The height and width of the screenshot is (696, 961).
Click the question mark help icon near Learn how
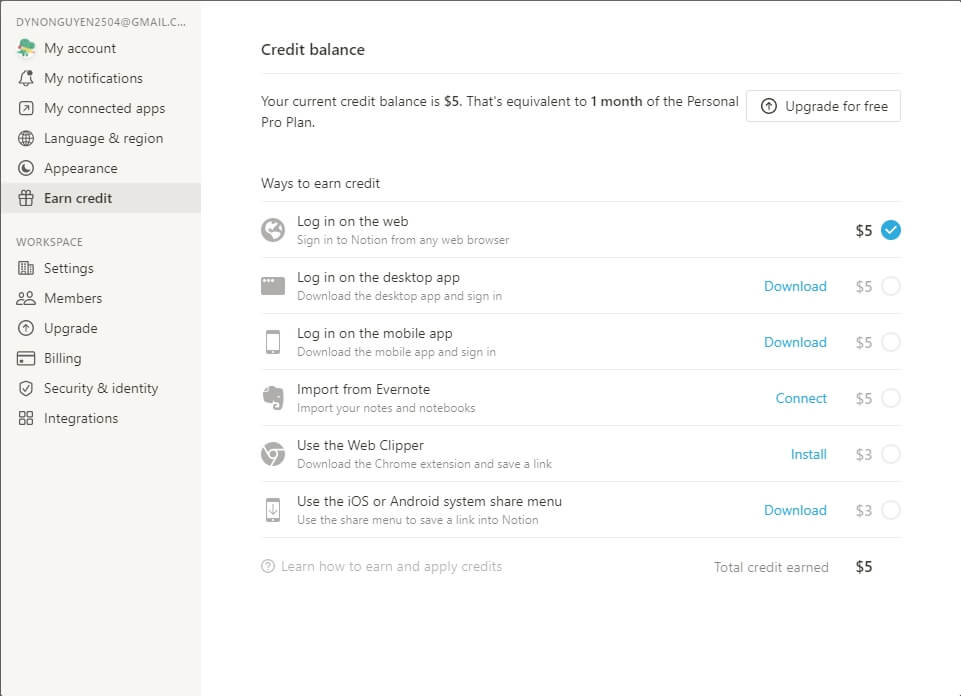point(268,566)
